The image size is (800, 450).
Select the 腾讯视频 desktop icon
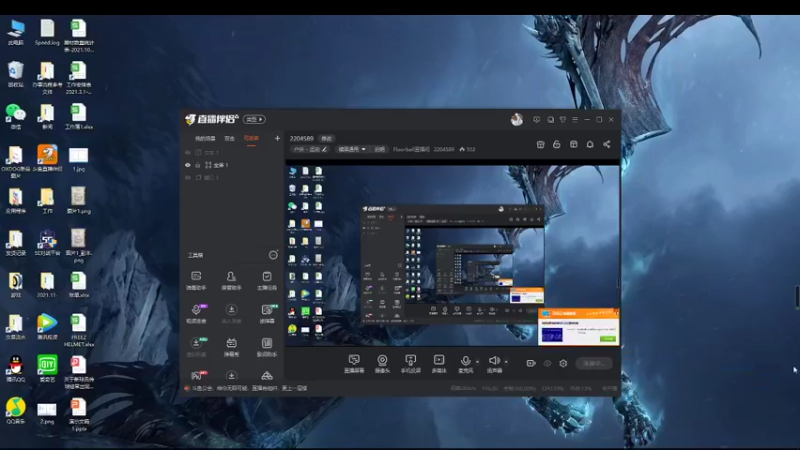click(x=47, y=327)
